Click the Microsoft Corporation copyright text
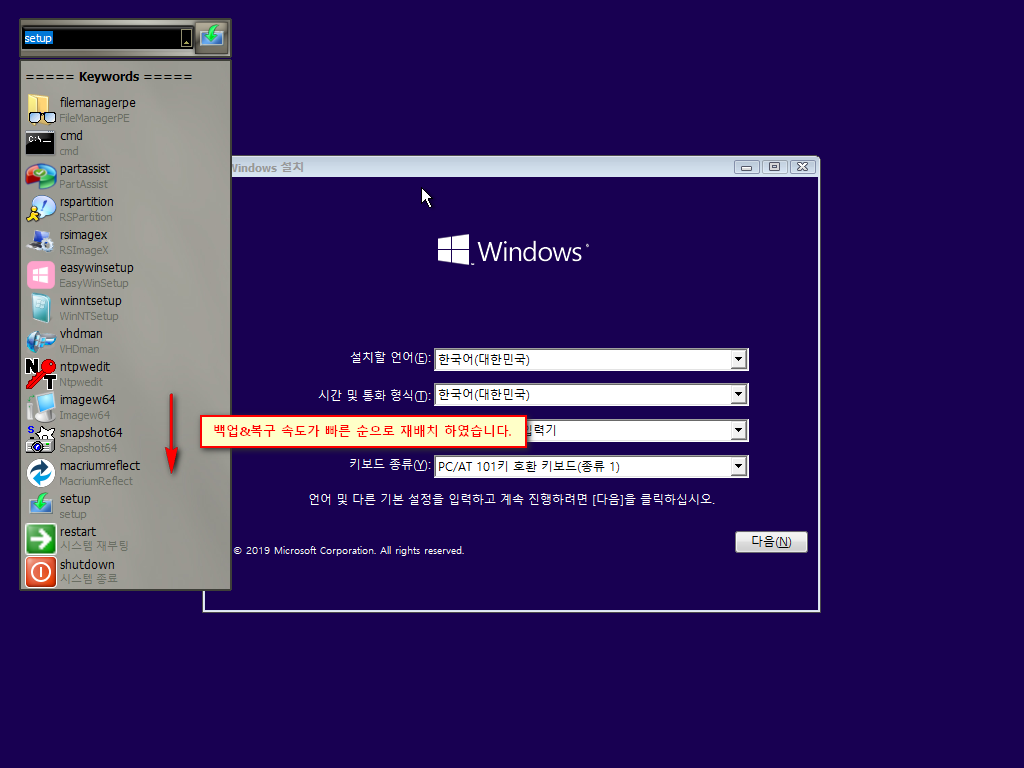The height and width of the screenshot is (768, 1024). (x=349, y=551)
